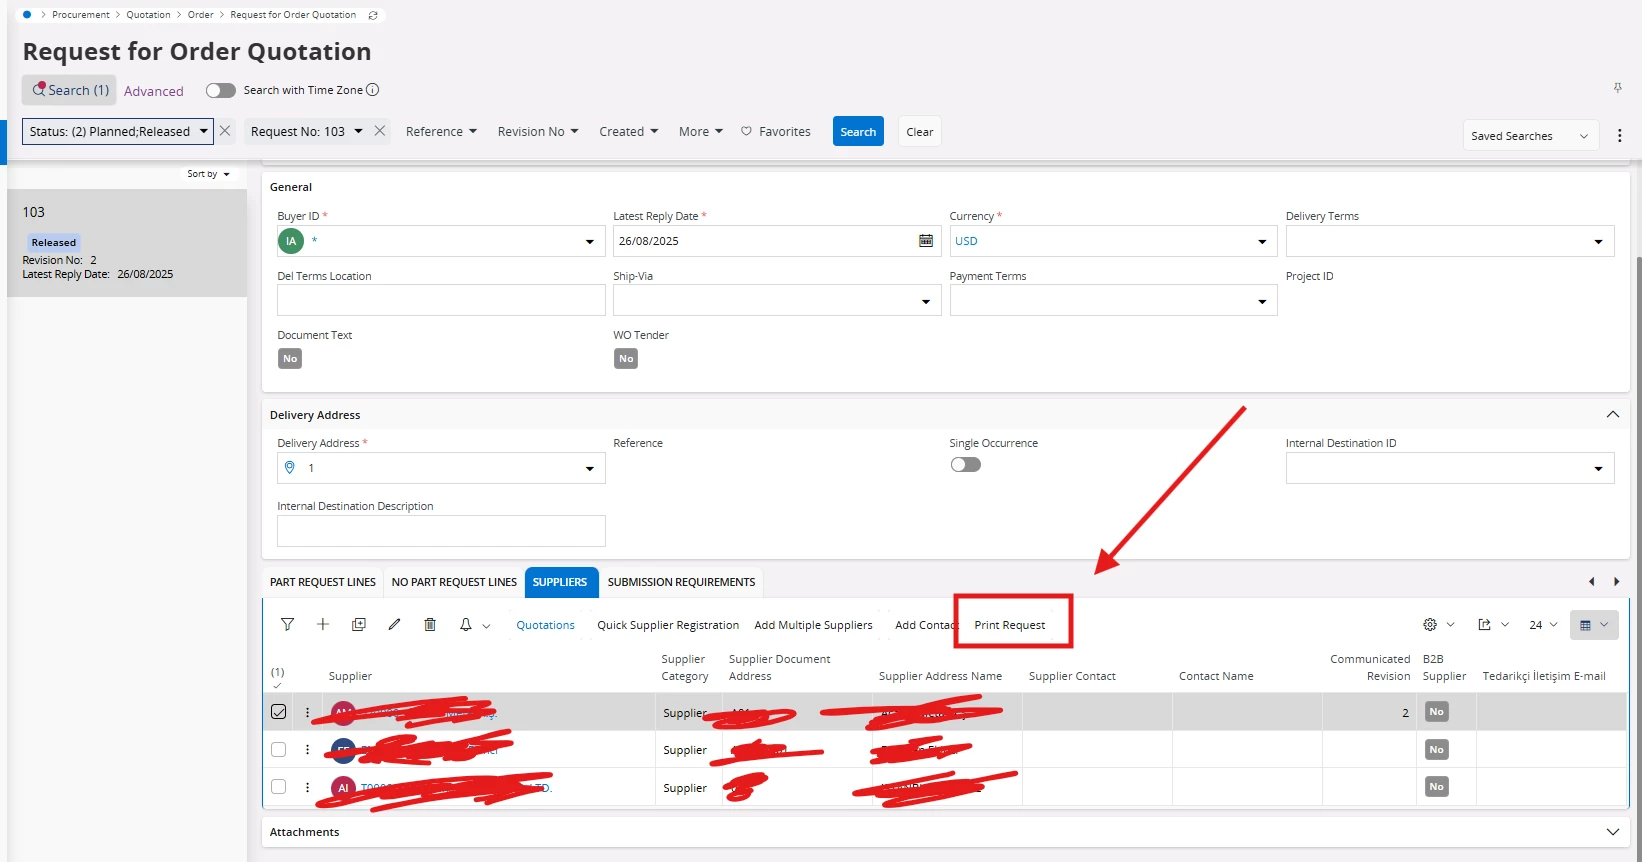Click Quotation in the breadcrumb
Image resolution: width=1642 pixels, height=862 pixels.
(148, 15)
